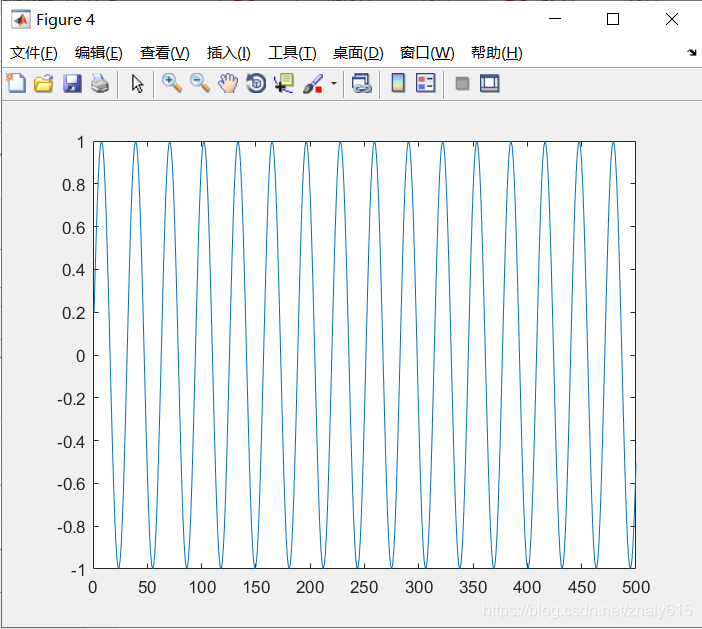
Task: Print the figure using printer icon
Action: [100, 84]
